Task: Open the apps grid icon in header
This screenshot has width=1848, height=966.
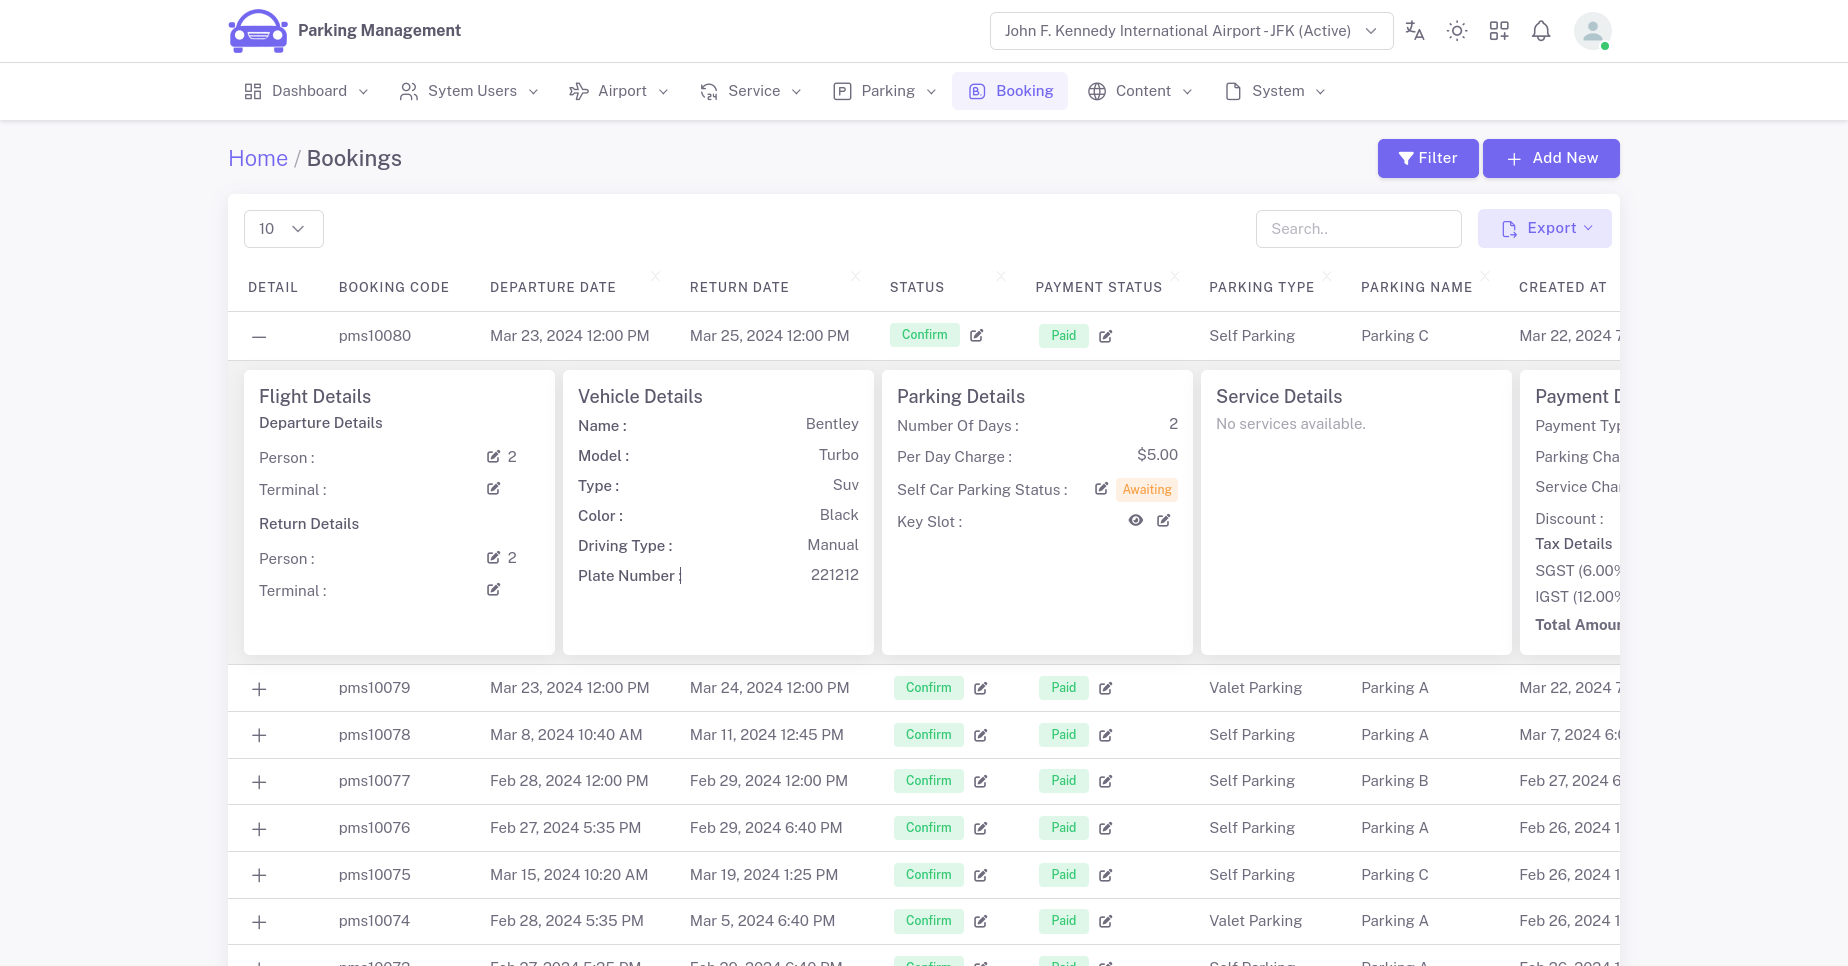Action: [x=1499, y=31]
